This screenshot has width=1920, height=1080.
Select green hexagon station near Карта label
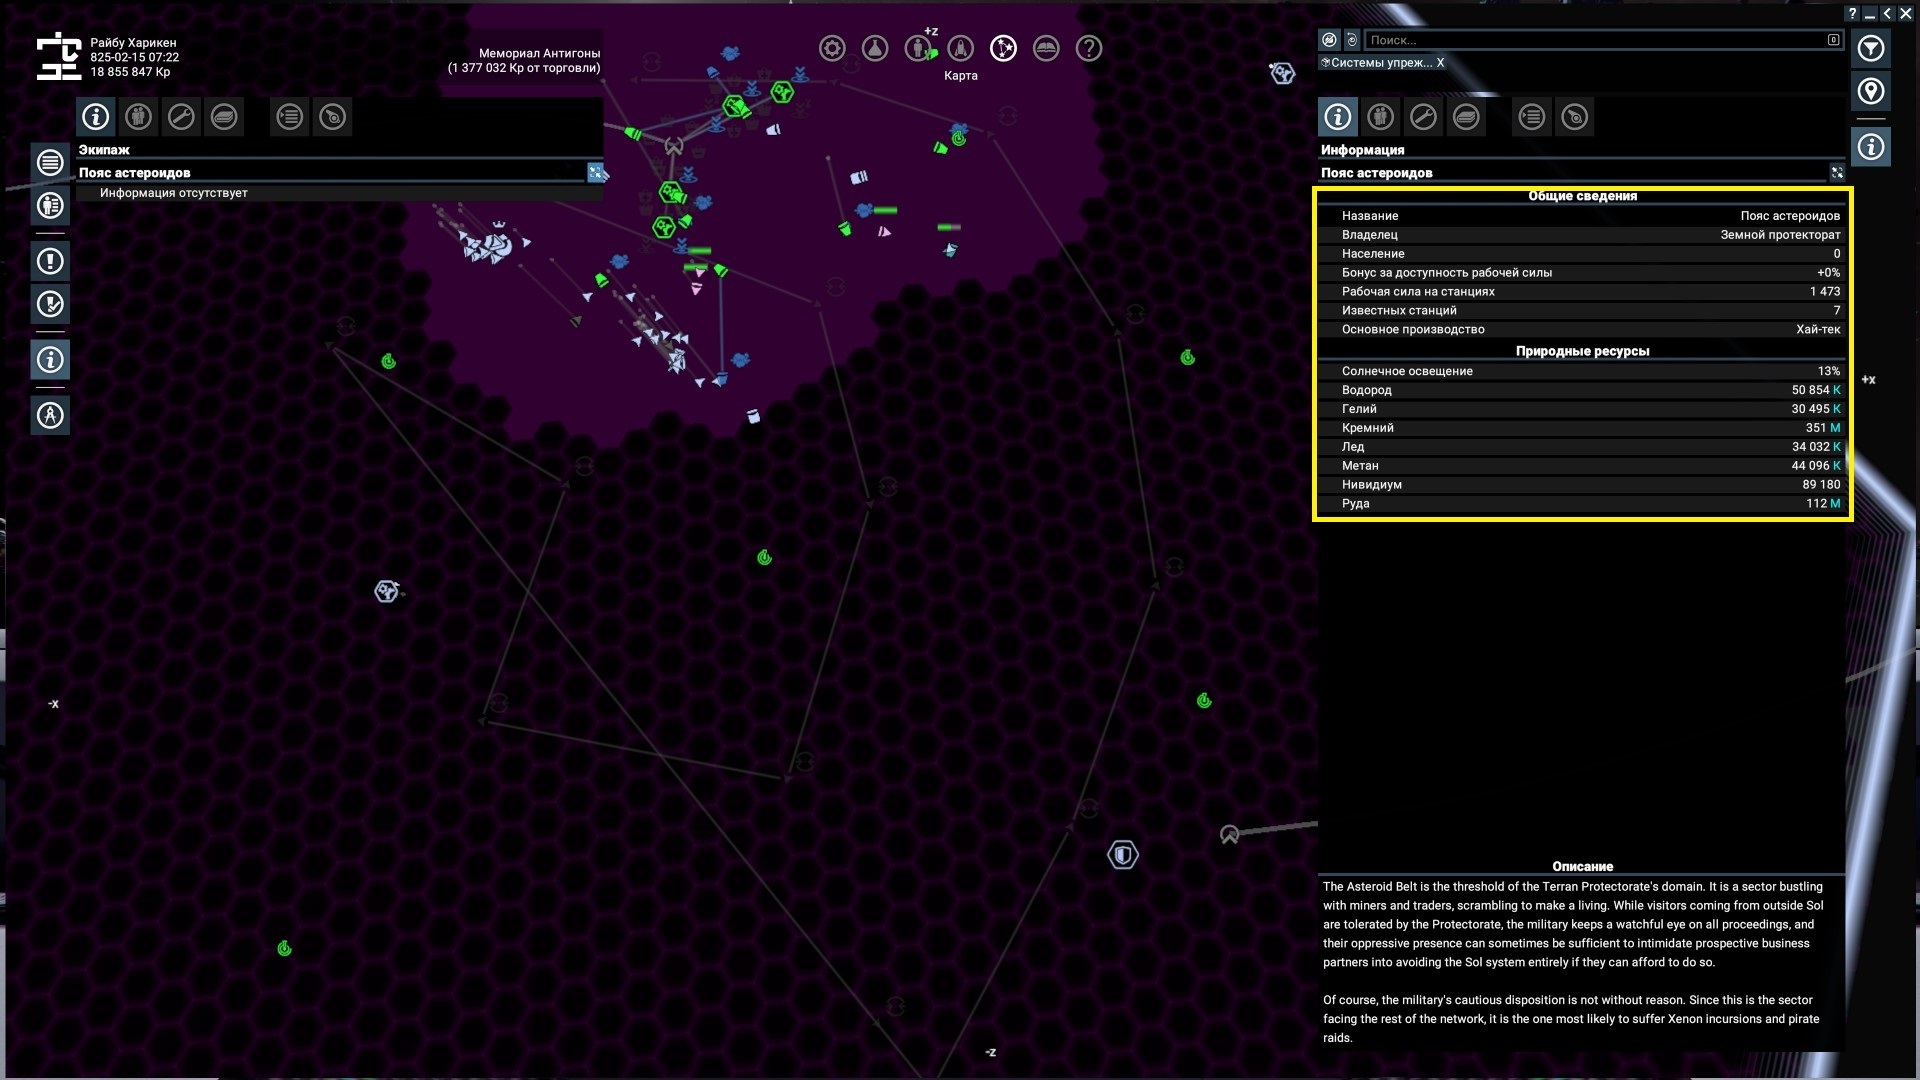[x=783, y=93]
